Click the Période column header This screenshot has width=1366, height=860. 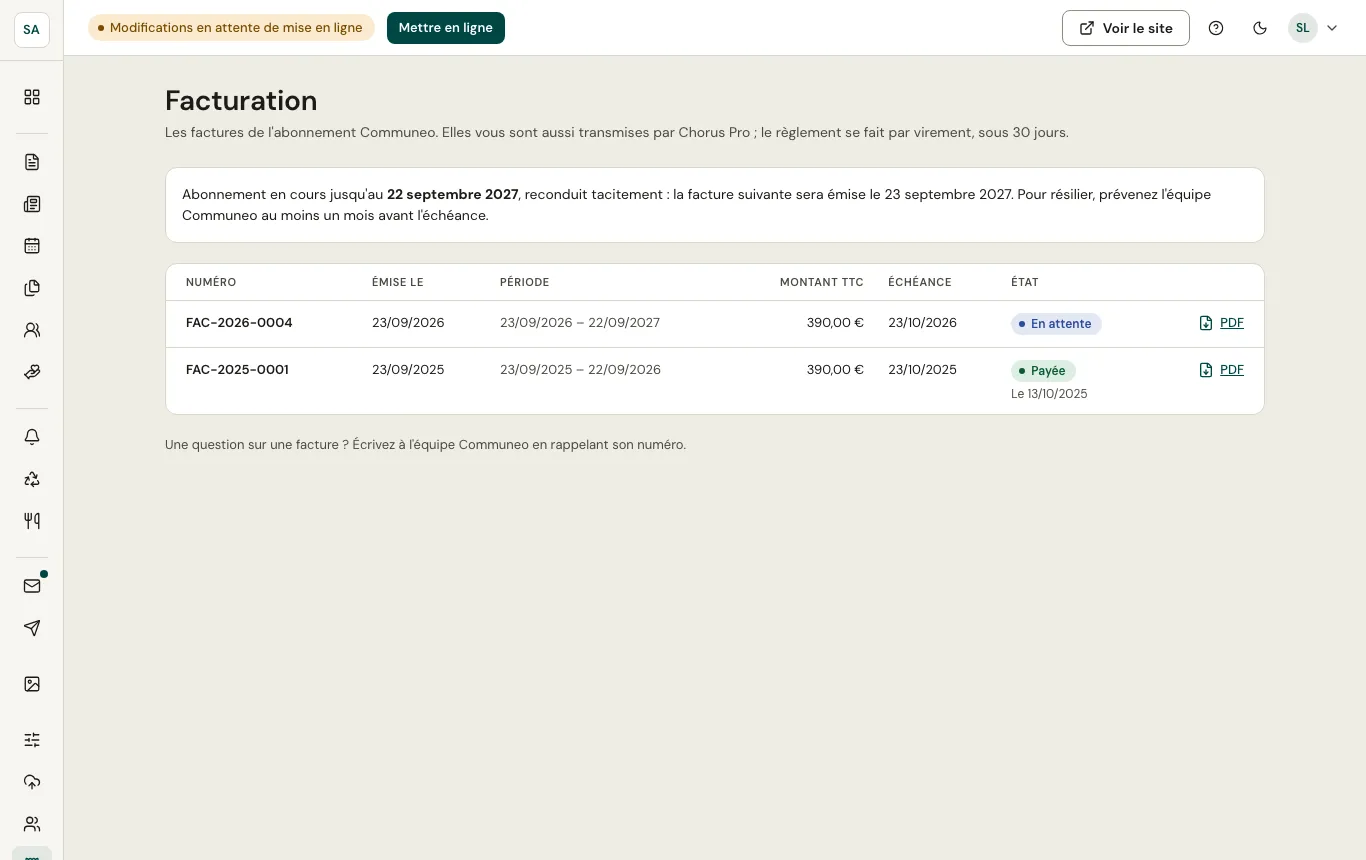tap(525, 282)
